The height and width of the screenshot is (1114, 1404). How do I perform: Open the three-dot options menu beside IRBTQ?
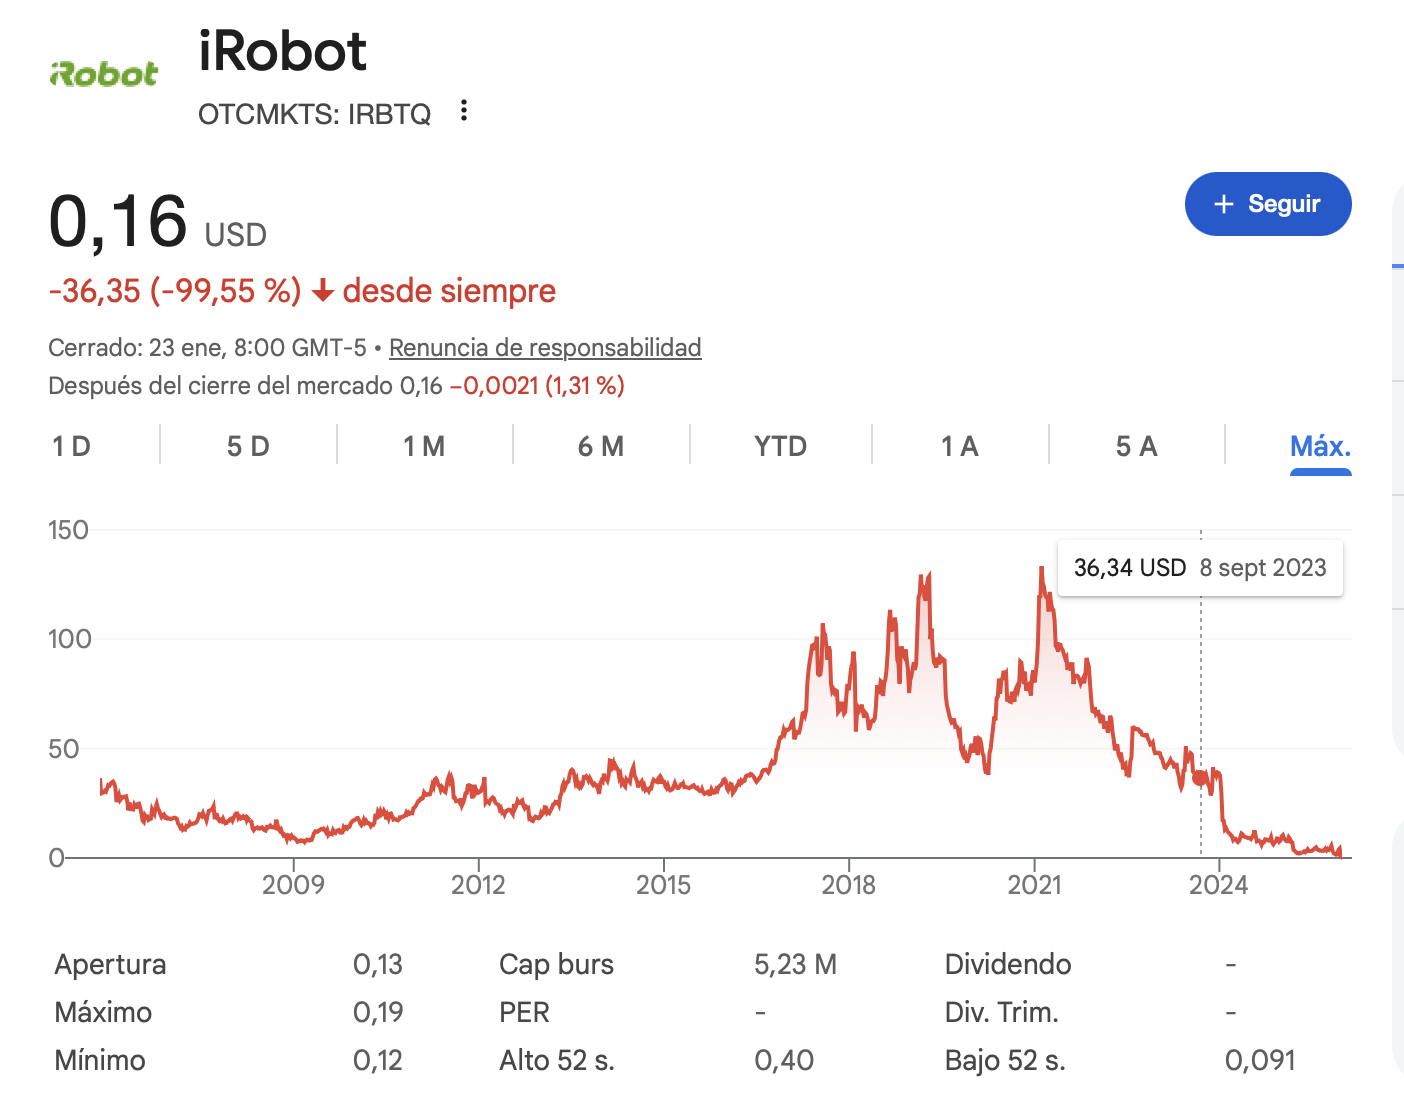pyautogui.click(x=463, y=111)
